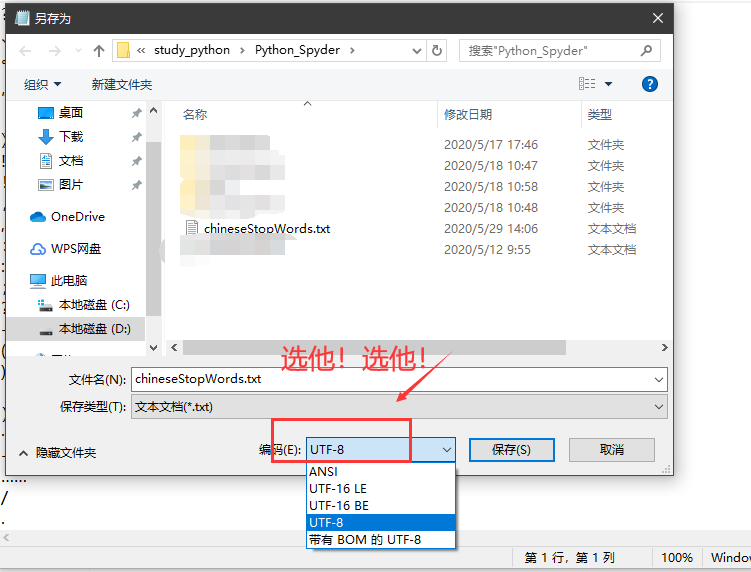Screen dimensions: 751x572
Task: Select 下载 in the navigation pane
Action: (70, 137)
